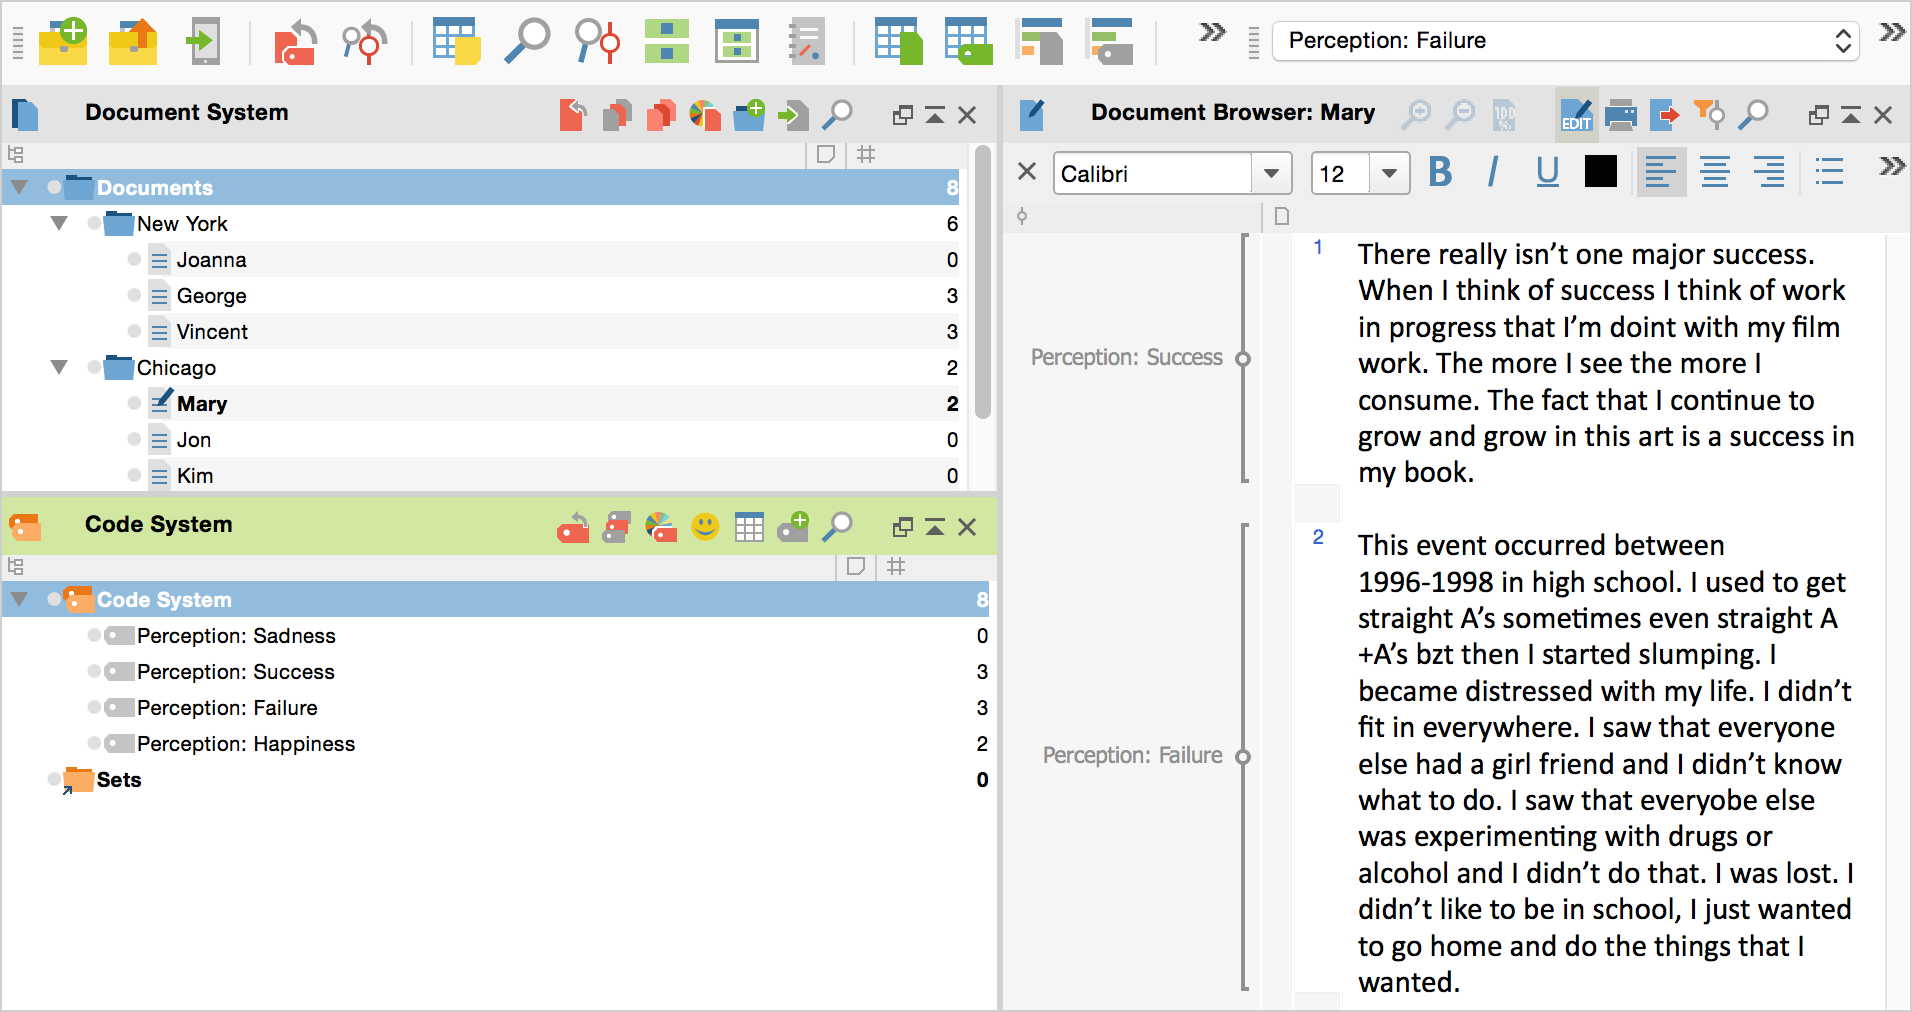Print the document using the printer icon
The image size is (1912, 1012).
click(1620, 115)
